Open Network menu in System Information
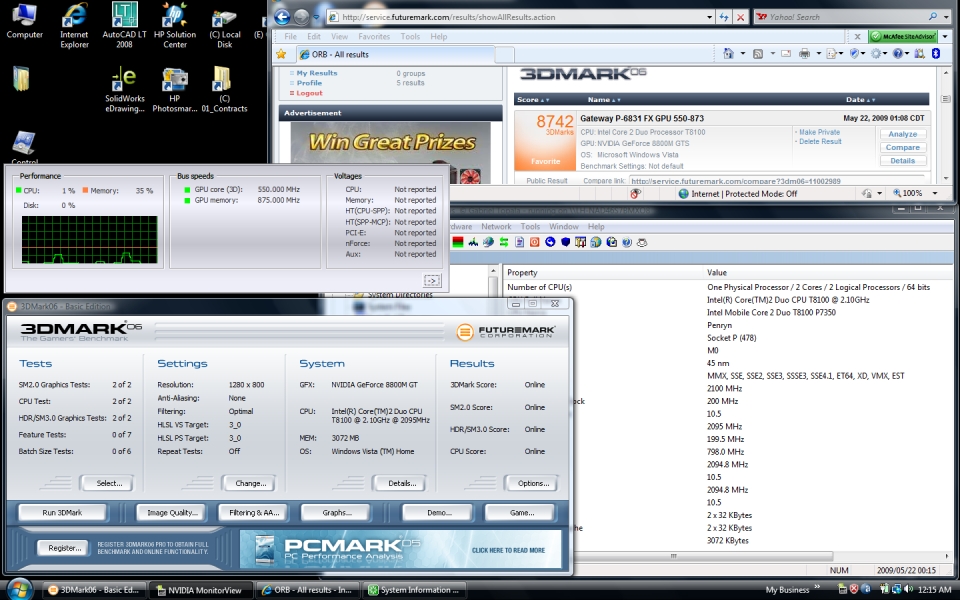The width and height of the screenshot is (960, 600). (496, 226)
